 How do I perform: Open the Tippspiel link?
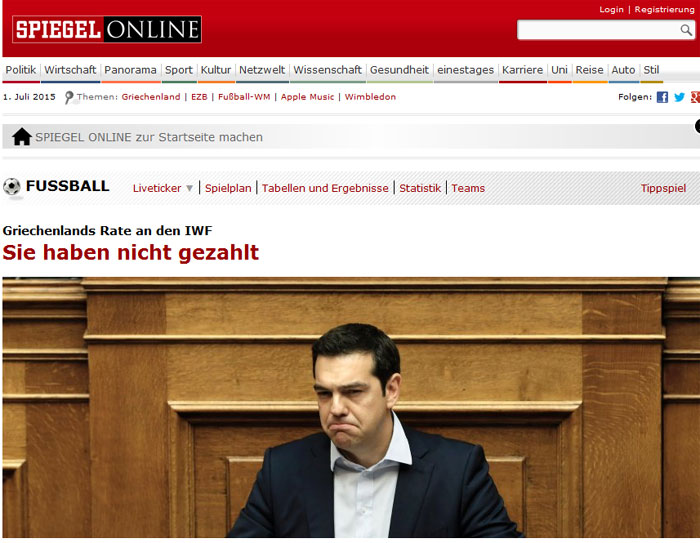(663, 188)
